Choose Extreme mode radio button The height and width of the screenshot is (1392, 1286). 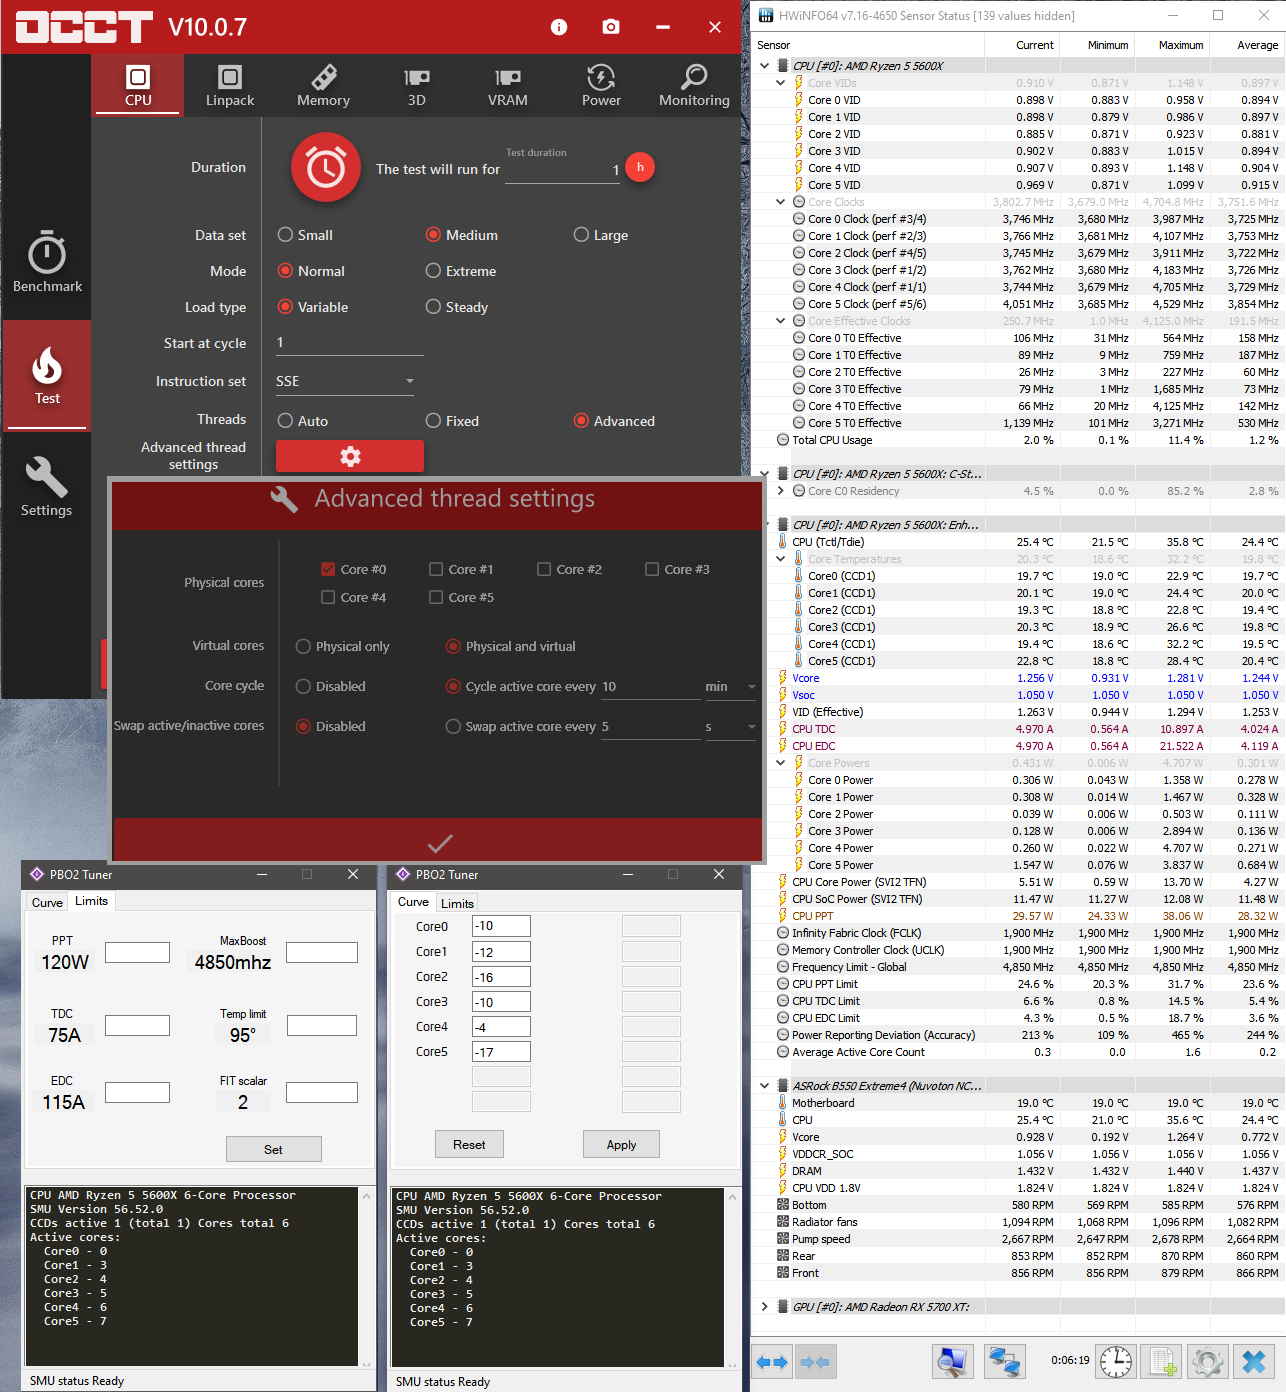coord(433,271)
